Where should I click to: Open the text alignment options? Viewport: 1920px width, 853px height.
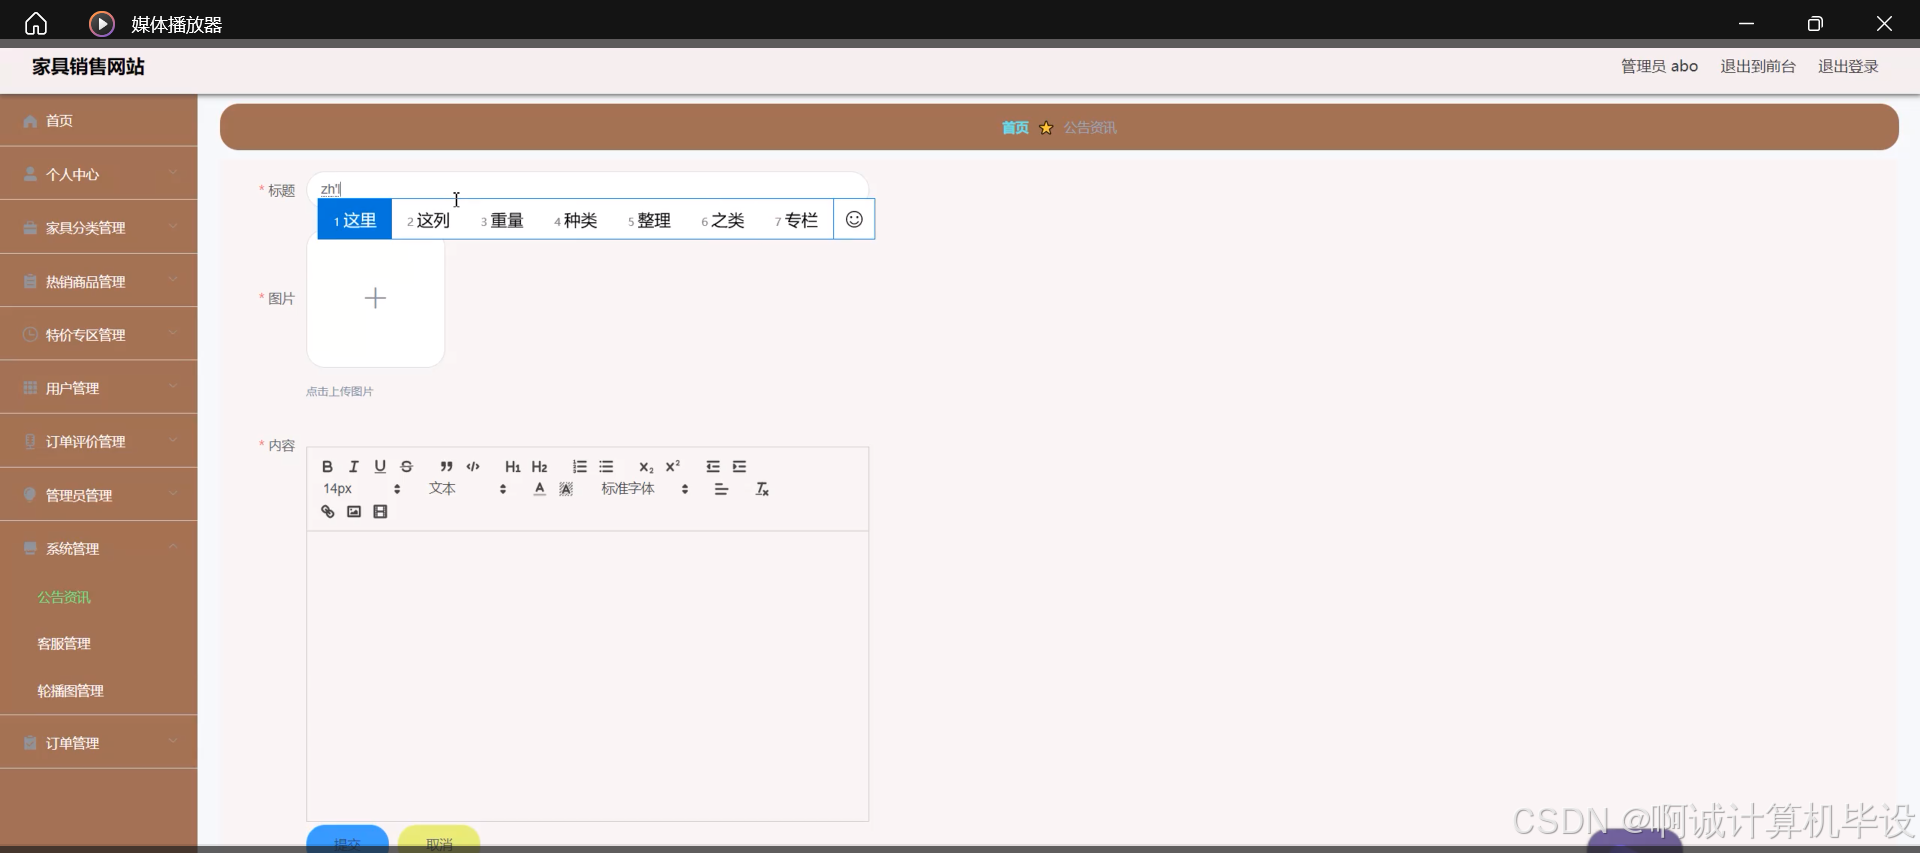pos(721,489)
